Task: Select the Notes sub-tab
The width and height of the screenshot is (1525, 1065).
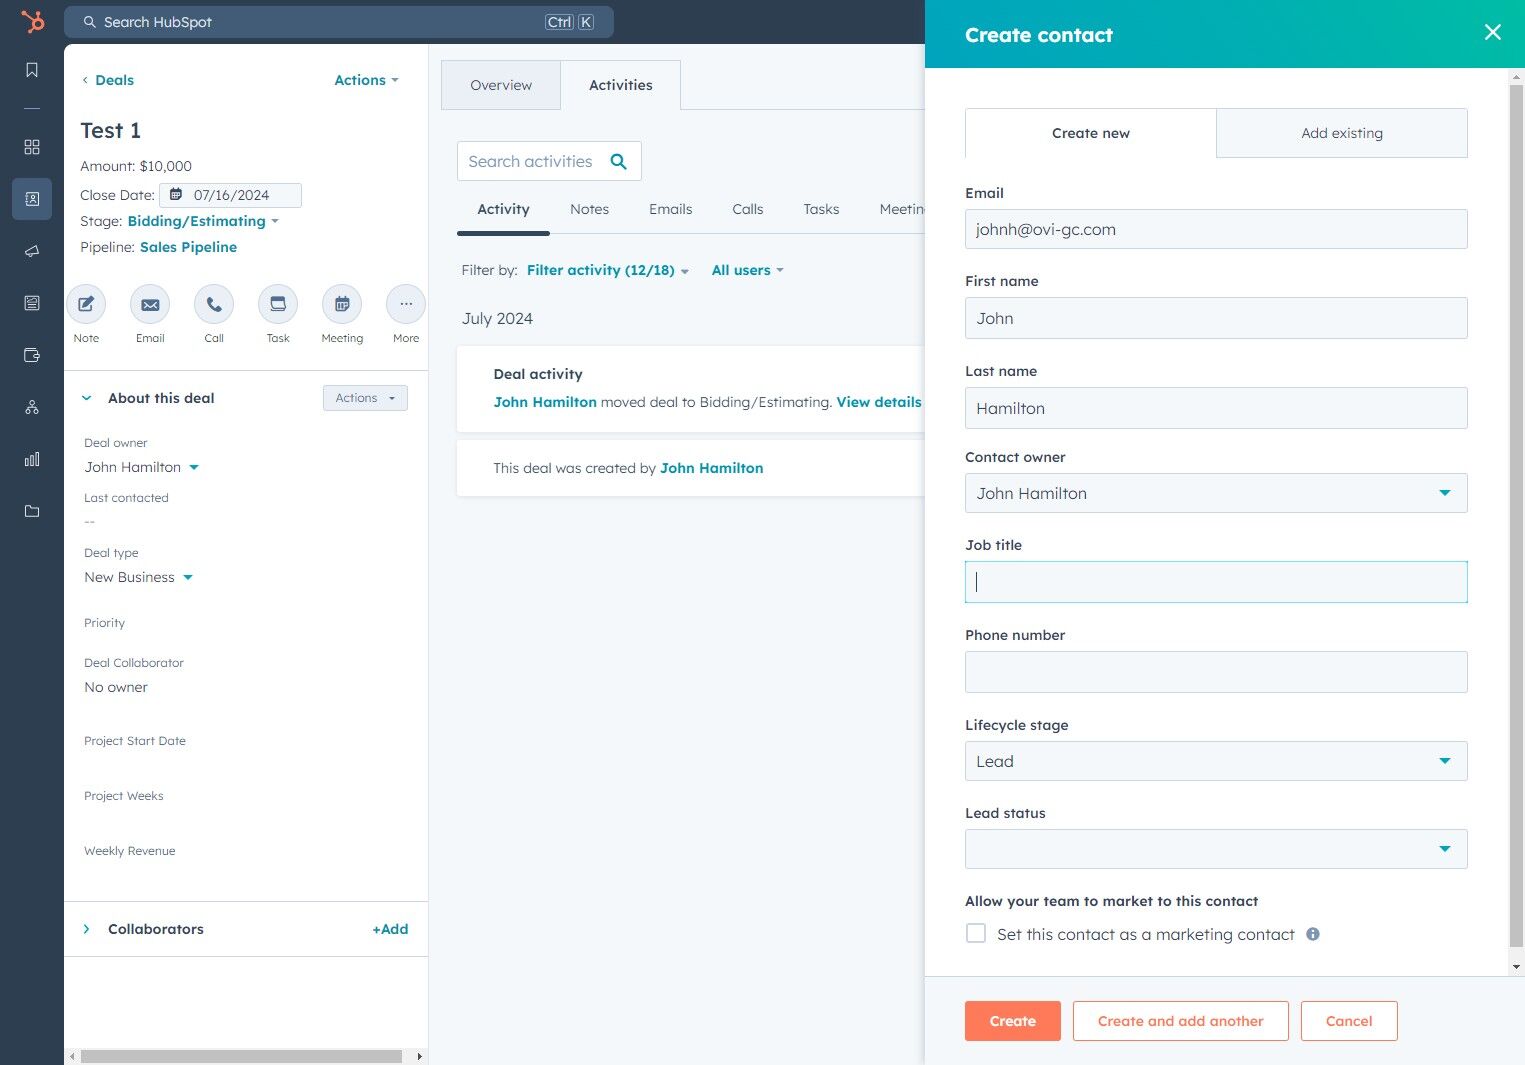Action: point(589,209)
